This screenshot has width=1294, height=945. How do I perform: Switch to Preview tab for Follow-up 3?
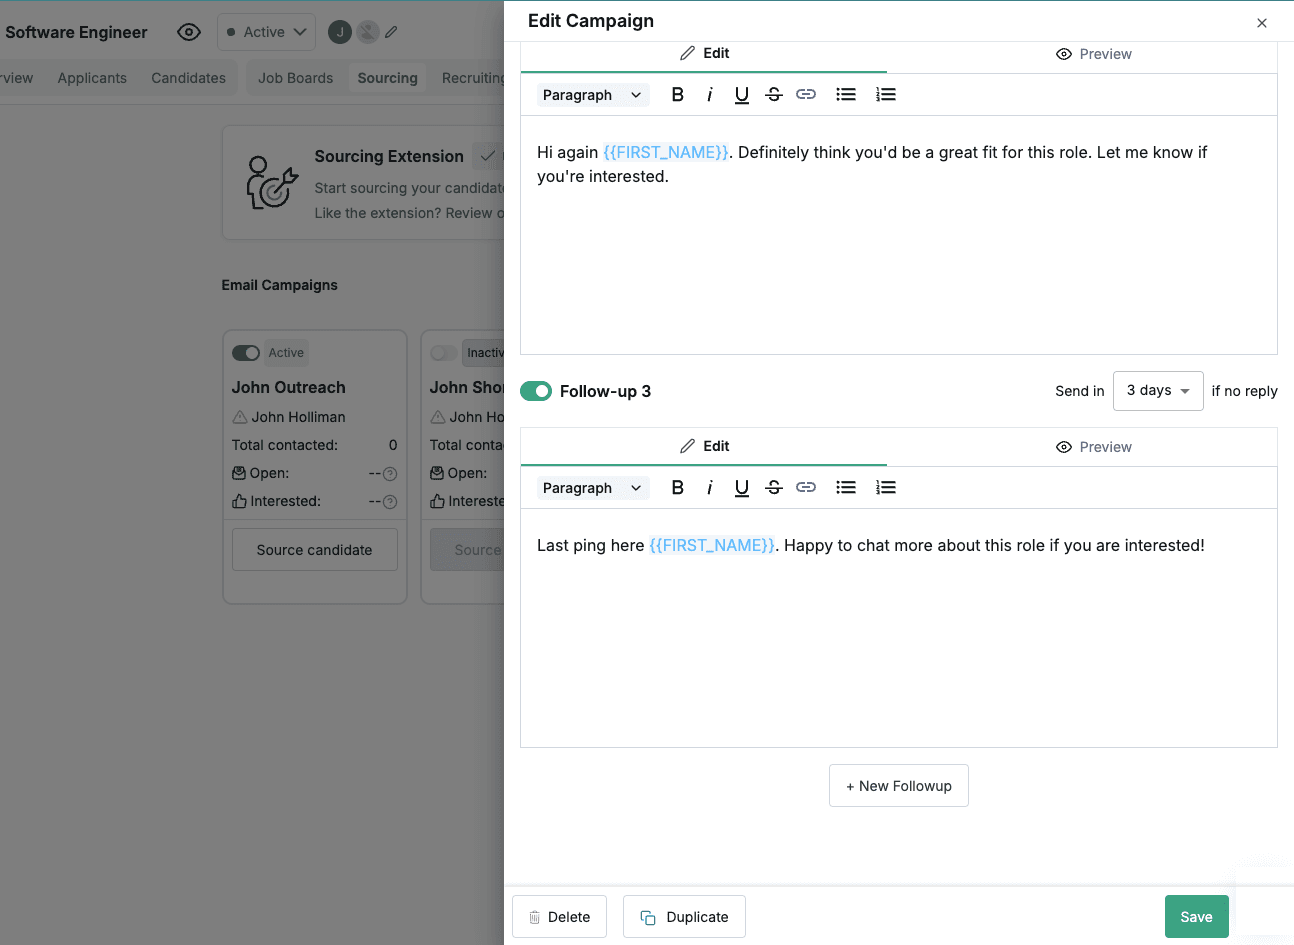1093,447
